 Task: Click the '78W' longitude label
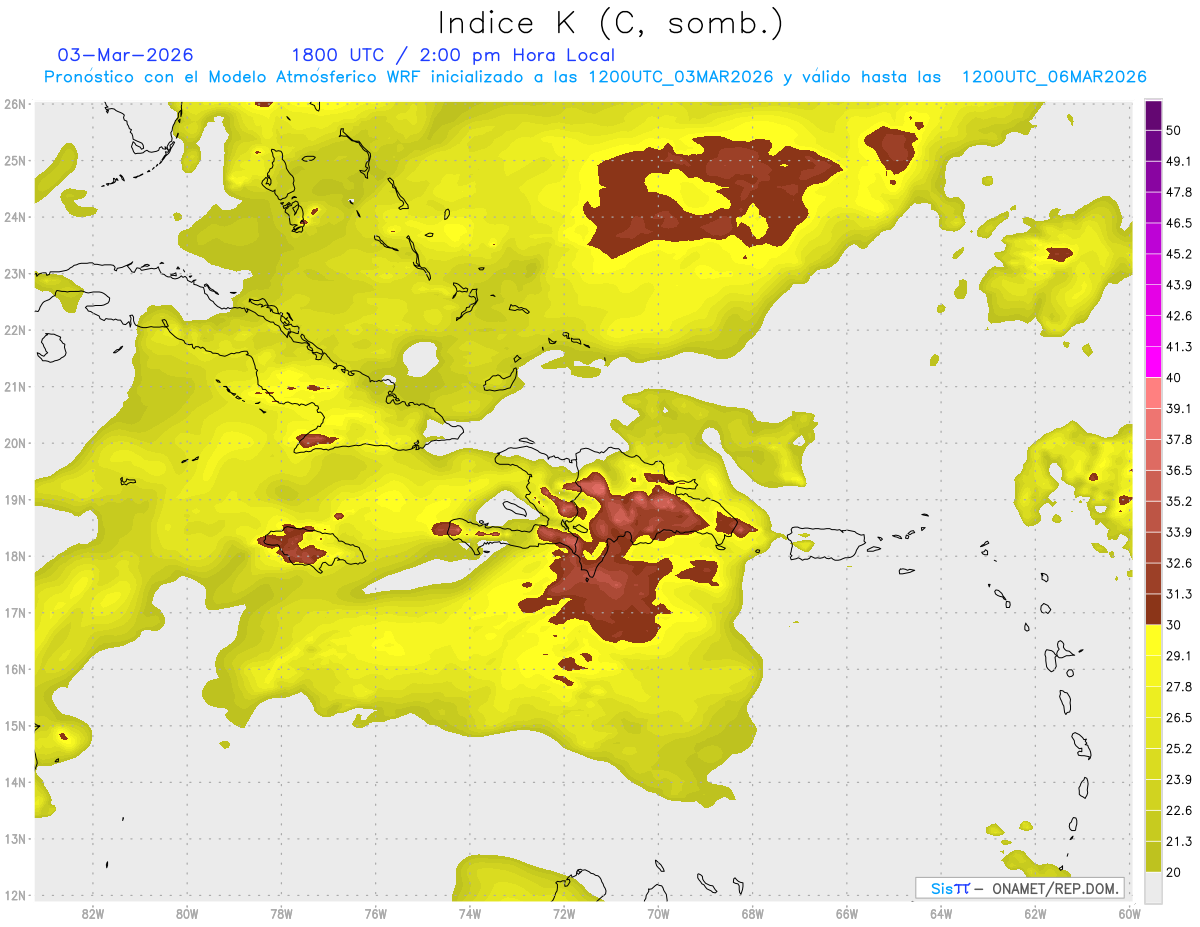[x=281, y=913]
